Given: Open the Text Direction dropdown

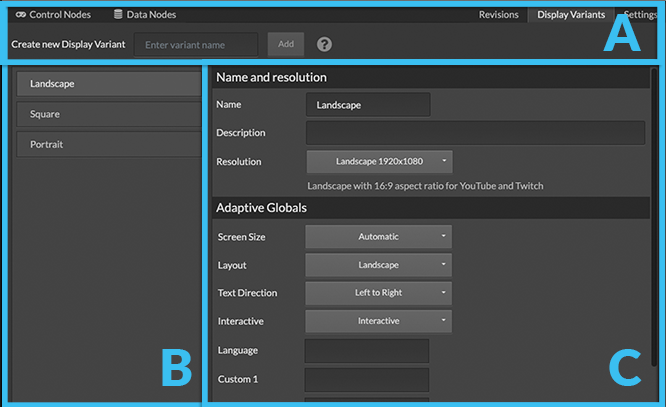Looking at the screenshot, I should click(x=378, y=293).
